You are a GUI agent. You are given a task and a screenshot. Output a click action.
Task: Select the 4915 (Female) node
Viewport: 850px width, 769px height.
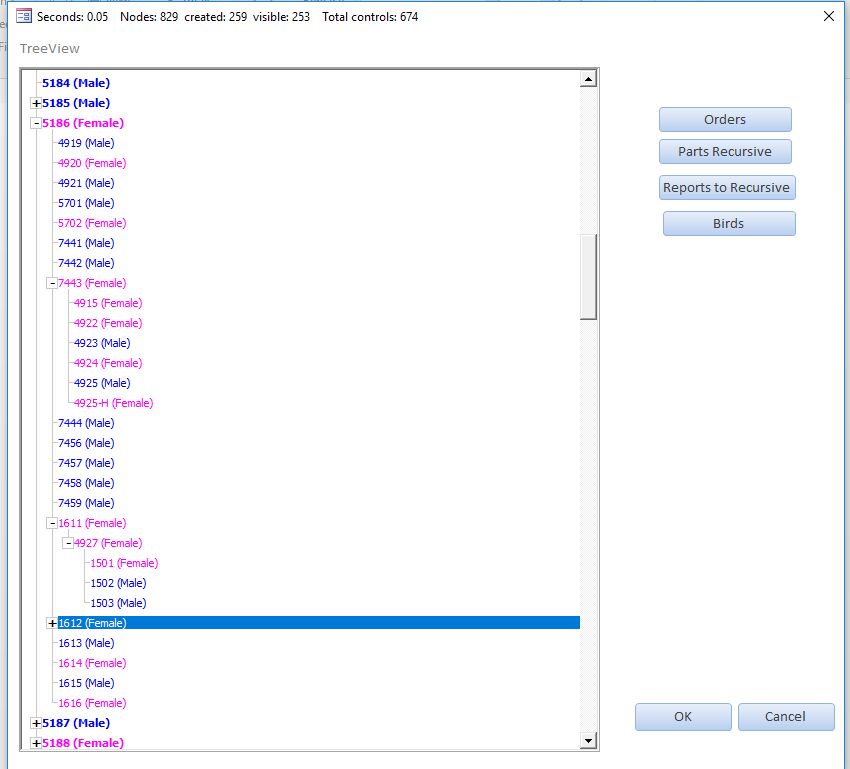tap(108, 303)
